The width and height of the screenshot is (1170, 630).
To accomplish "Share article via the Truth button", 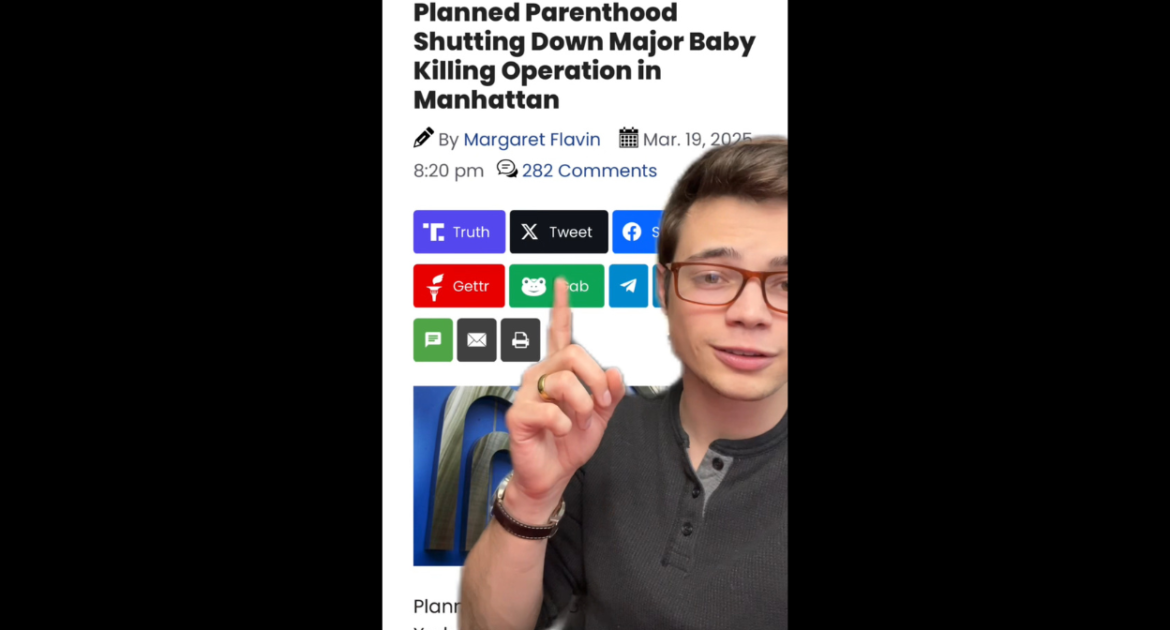I will pos(459,232).
